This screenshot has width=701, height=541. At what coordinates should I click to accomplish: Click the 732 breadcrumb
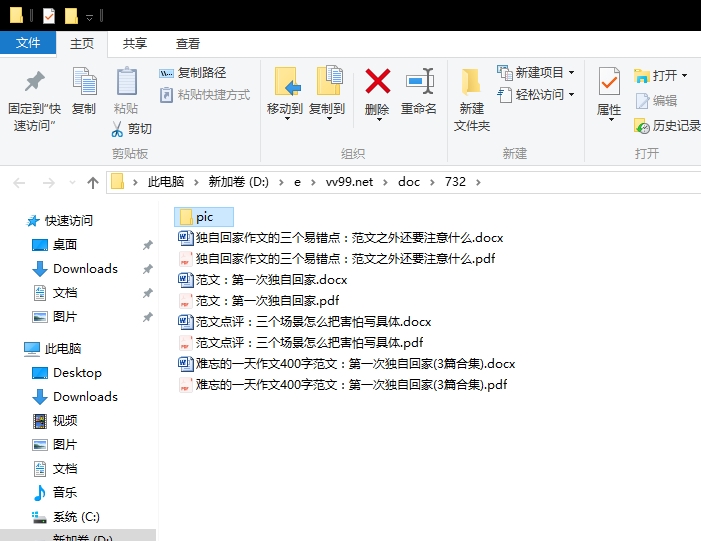point(455,182)
